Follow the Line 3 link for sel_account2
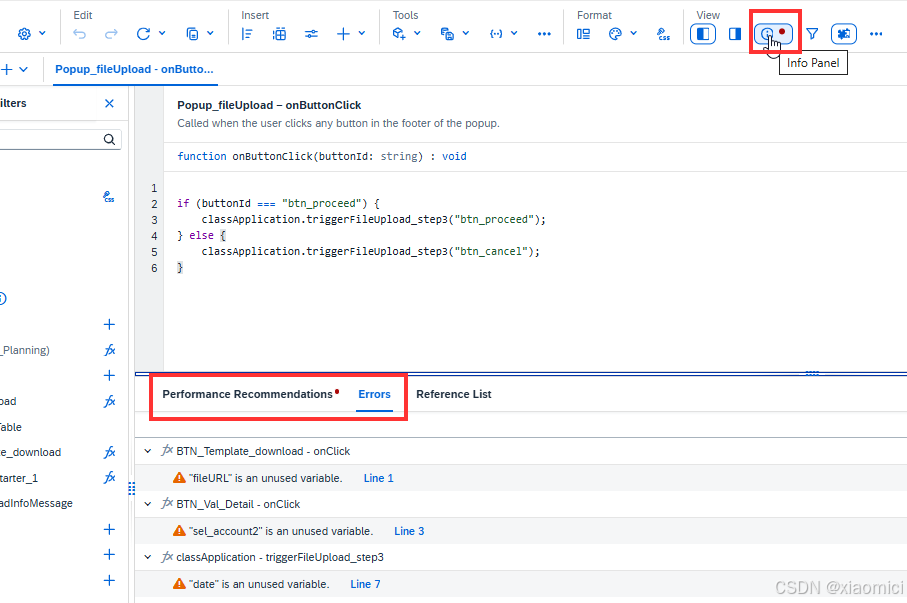The height and width of the screenshot is (603, 907). tap(409, 531)
